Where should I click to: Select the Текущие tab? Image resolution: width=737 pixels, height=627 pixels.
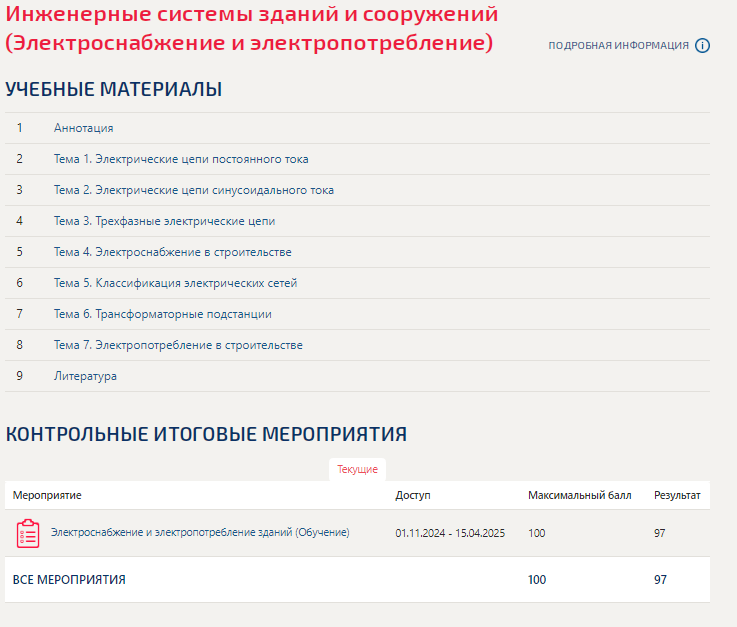pos(357,469)
